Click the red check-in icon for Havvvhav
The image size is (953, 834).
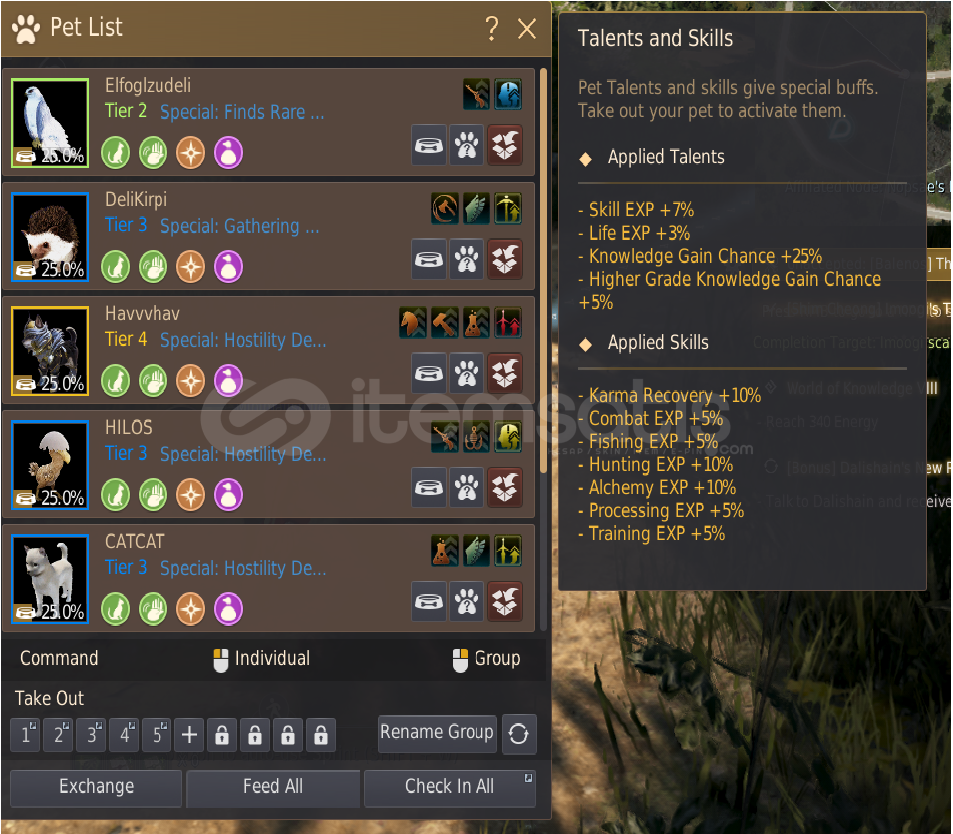[504, 373]
